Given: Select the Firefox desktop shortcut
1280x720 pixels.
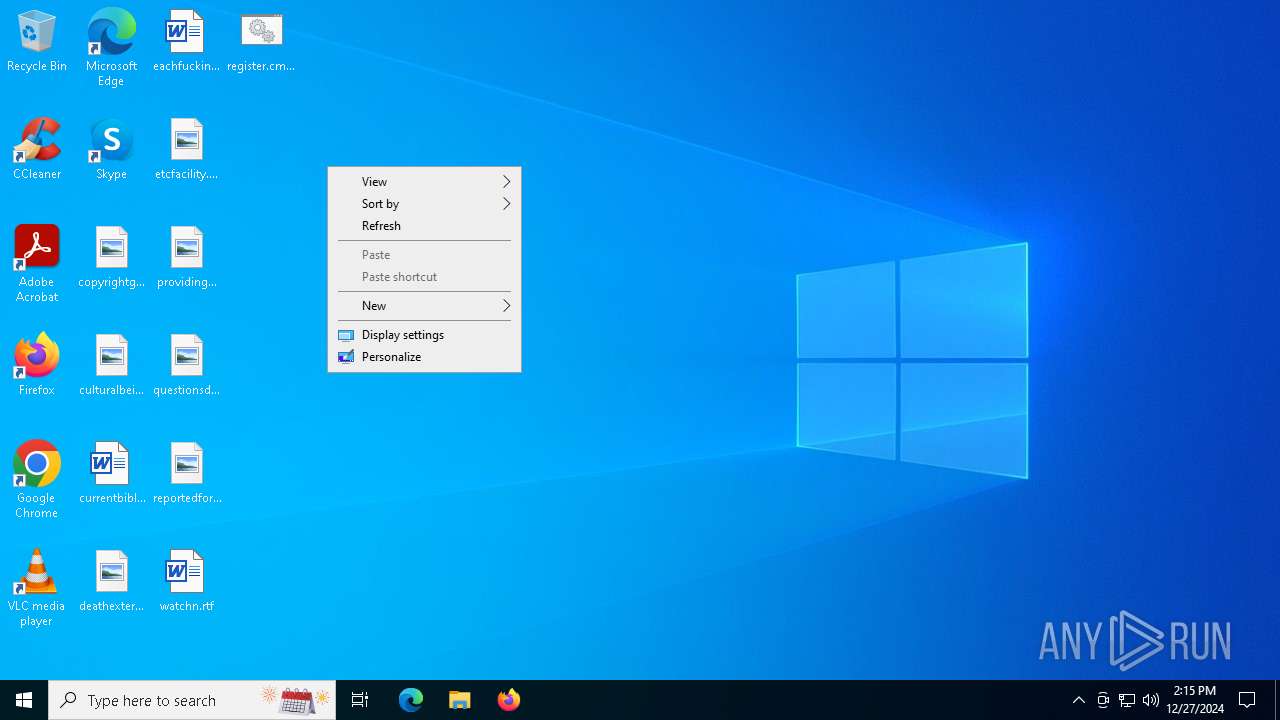Looking at the screenshot, I should coord(37,366).
